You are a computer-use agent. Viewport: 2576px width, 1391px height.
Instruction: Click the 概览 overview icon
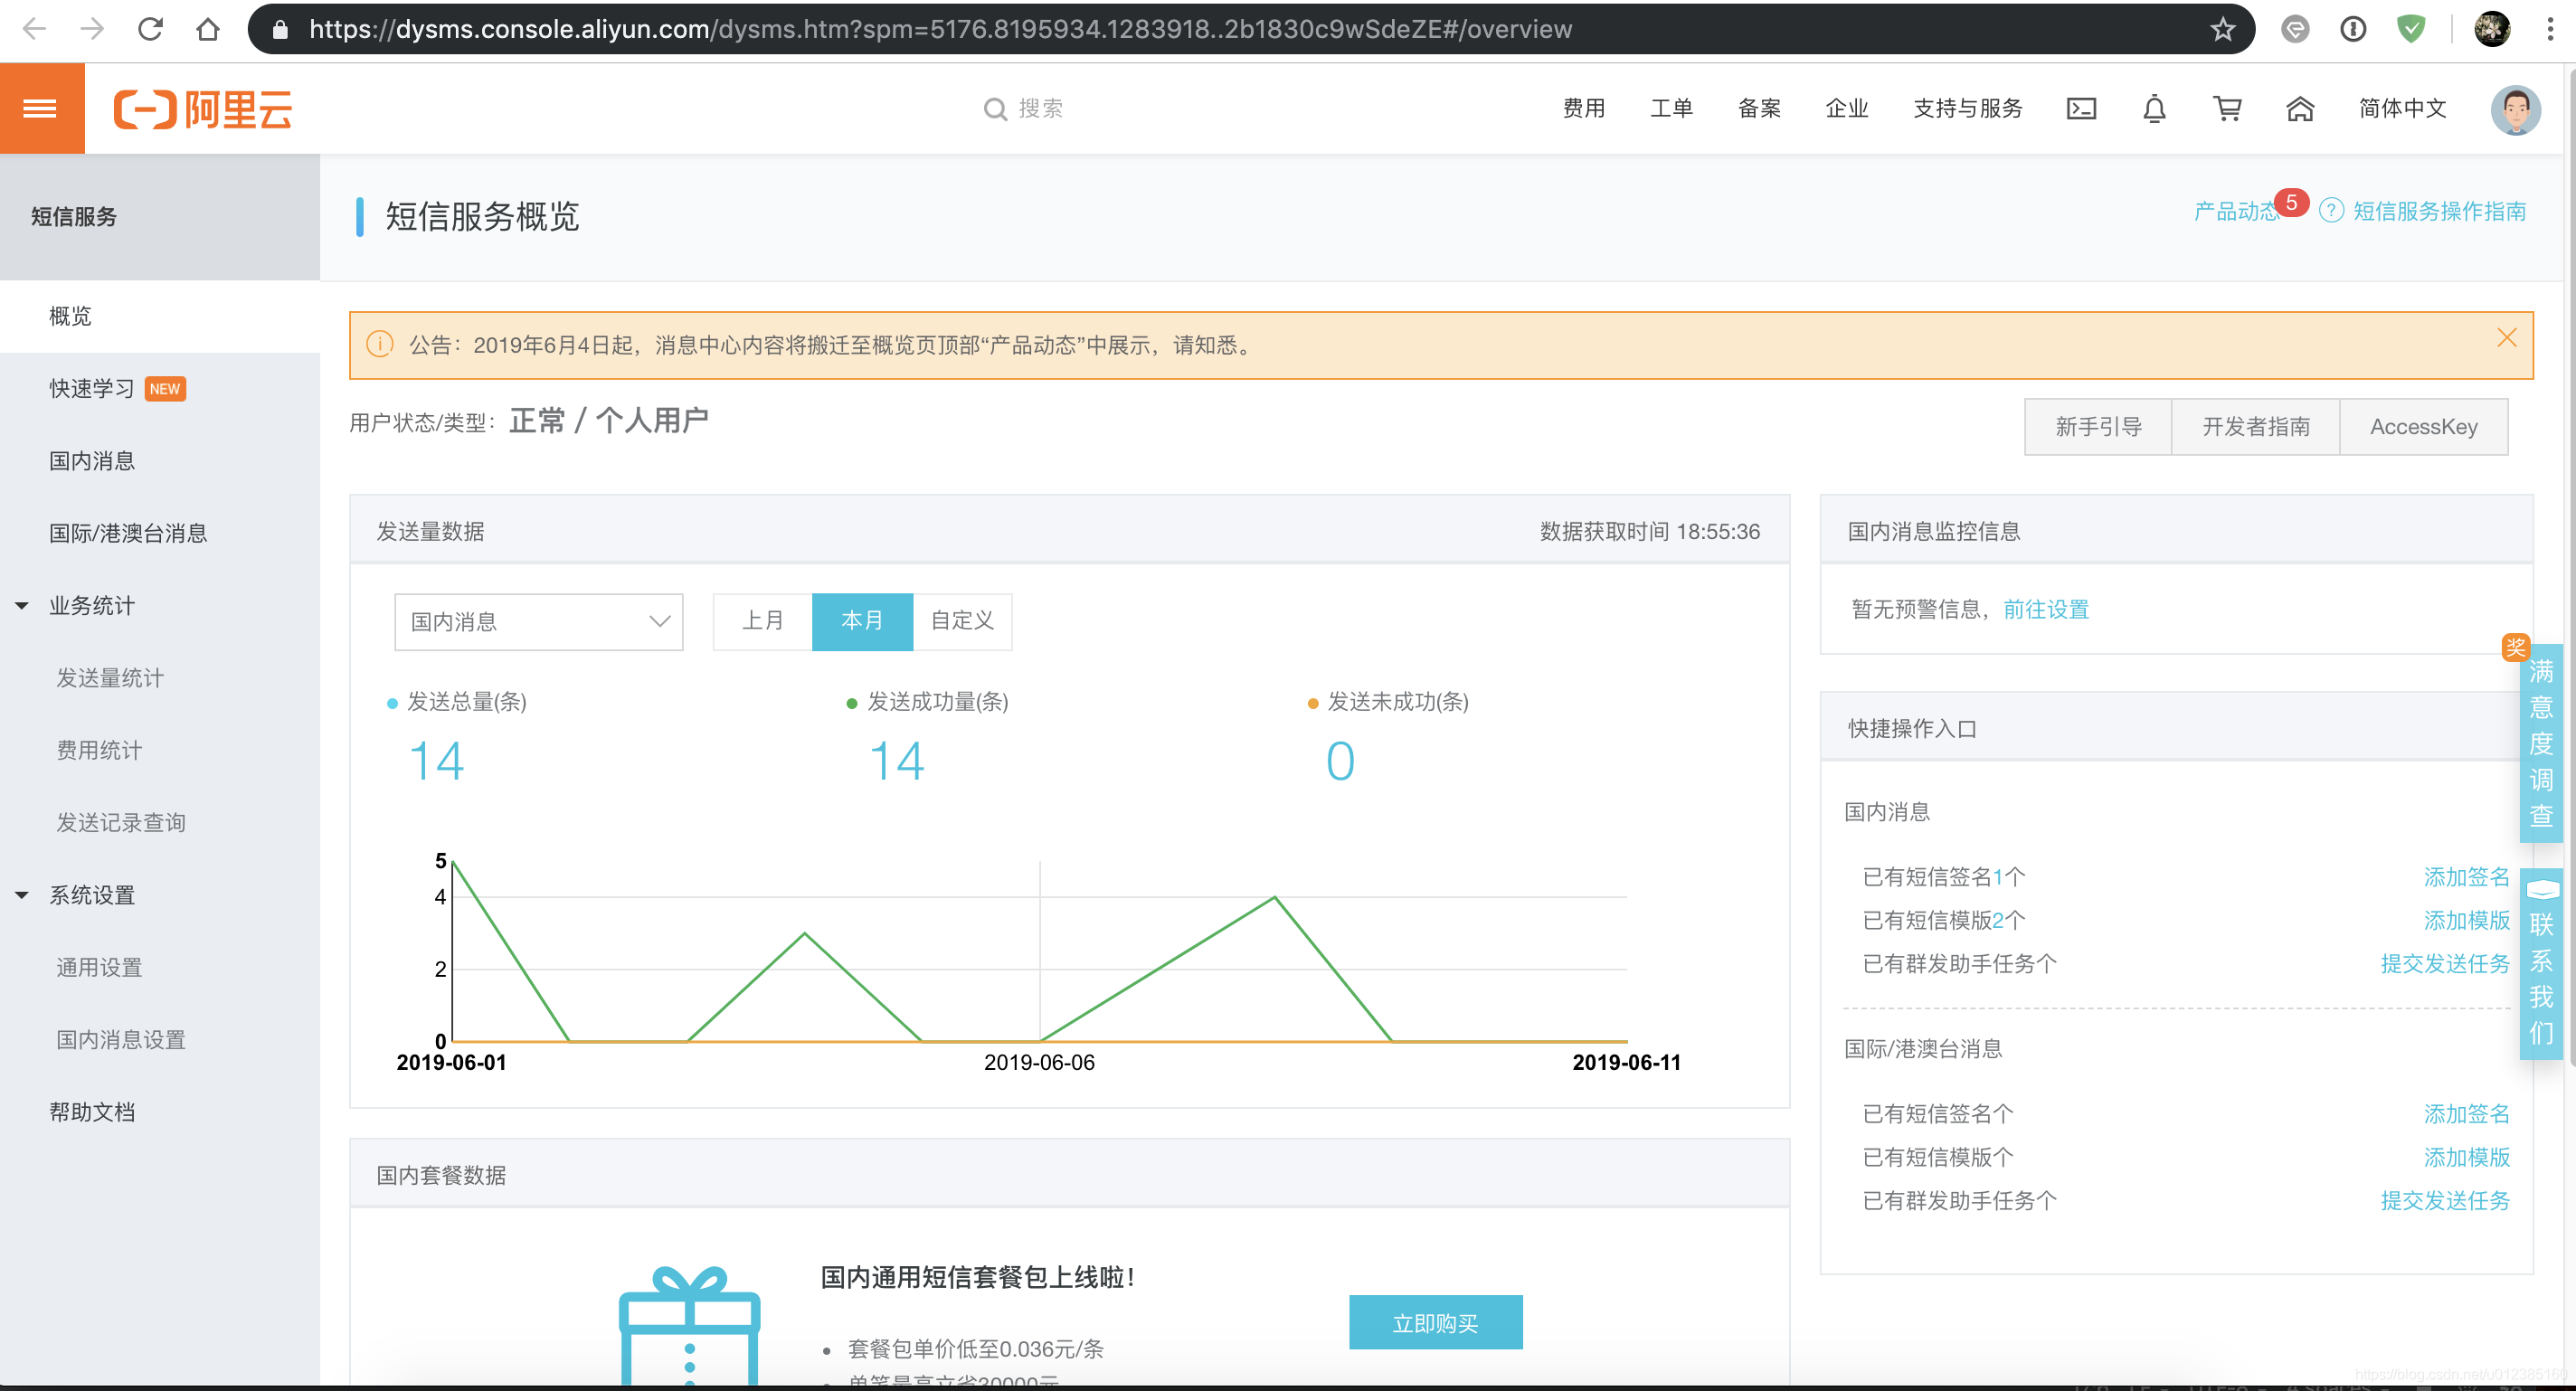71,314
